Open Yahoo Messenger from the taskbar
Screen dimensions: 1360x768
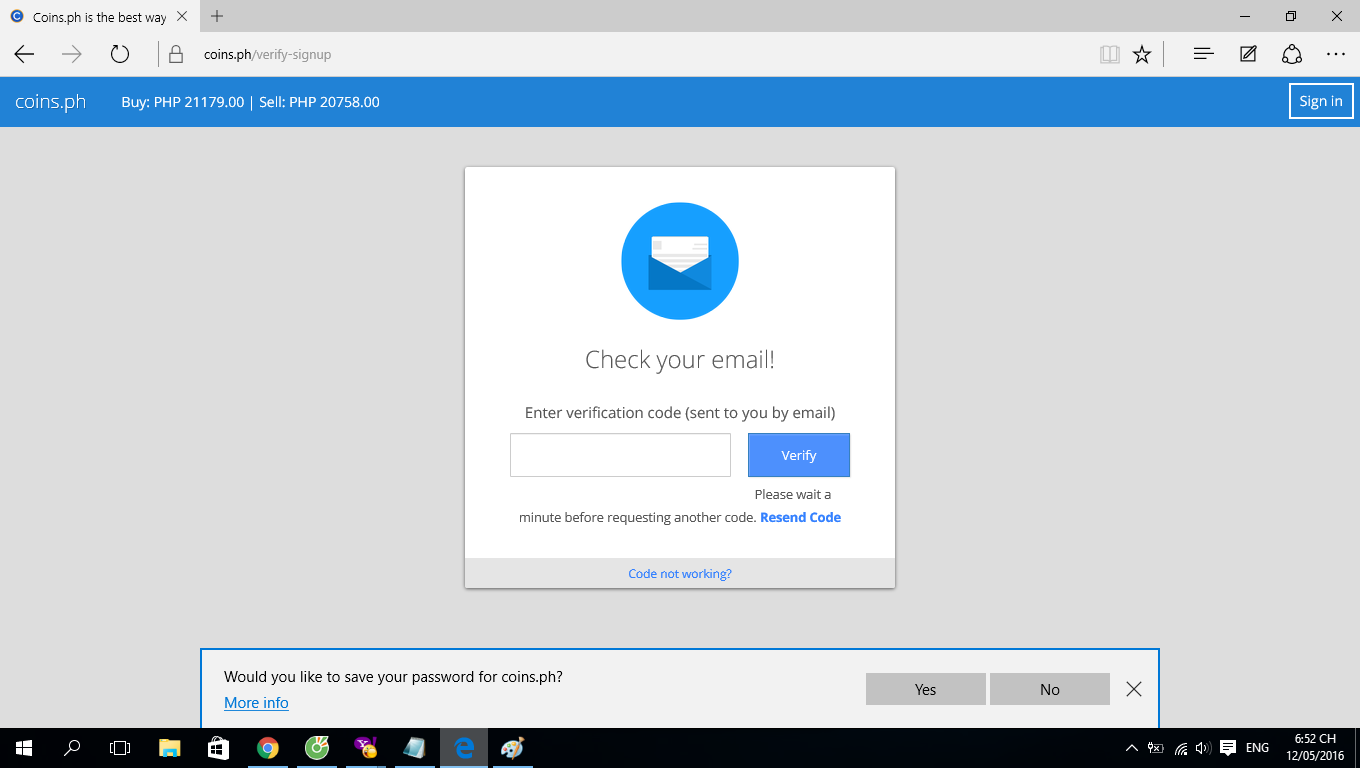[365, 748]
